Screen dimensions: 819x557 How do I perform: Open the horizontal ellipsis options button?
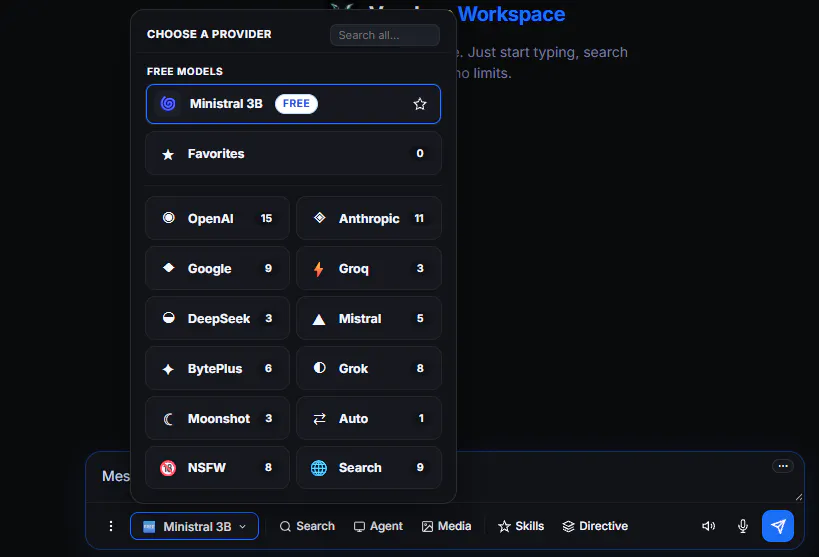pyautogui.click(x=782, y=466)
